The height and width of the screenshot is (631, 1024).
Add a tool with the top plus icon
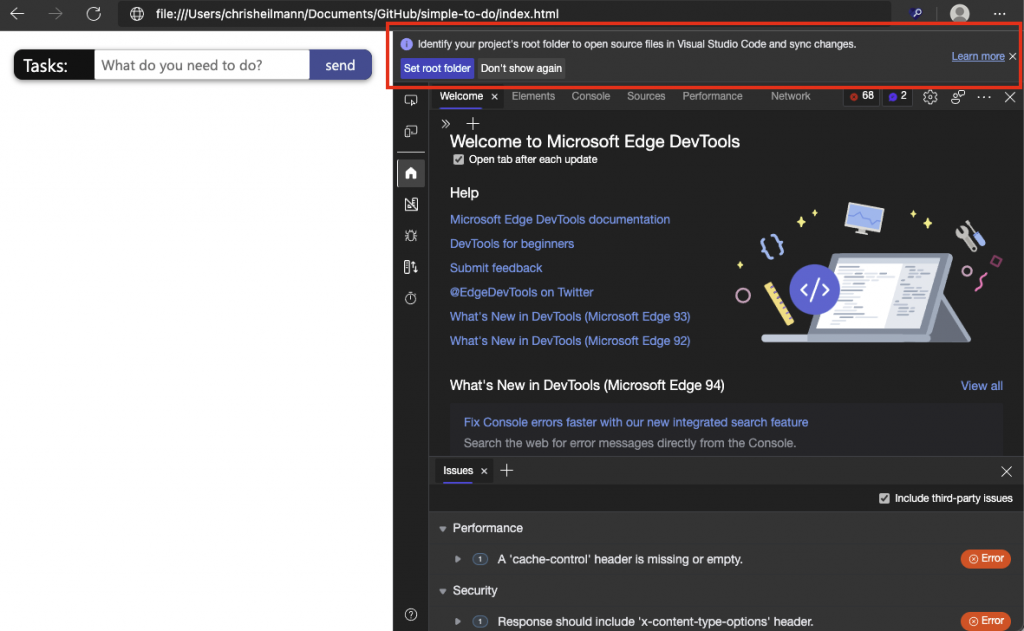click(x=473, y=123)
